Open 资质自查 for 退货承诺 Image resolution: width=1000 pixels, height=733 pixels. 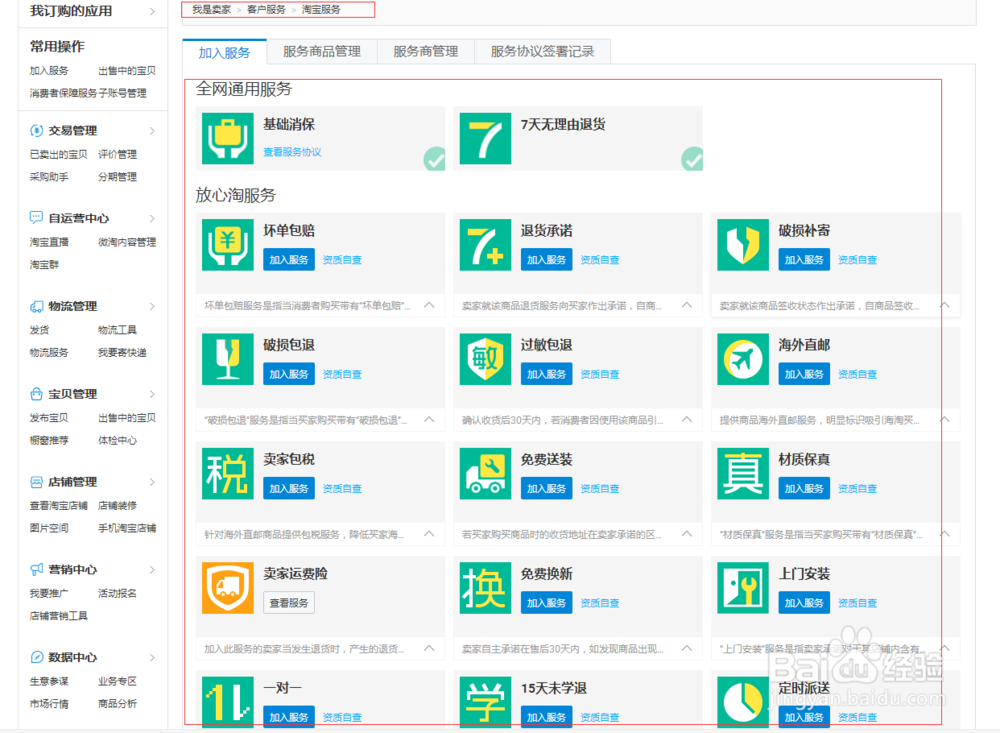(x=600, y=260)
